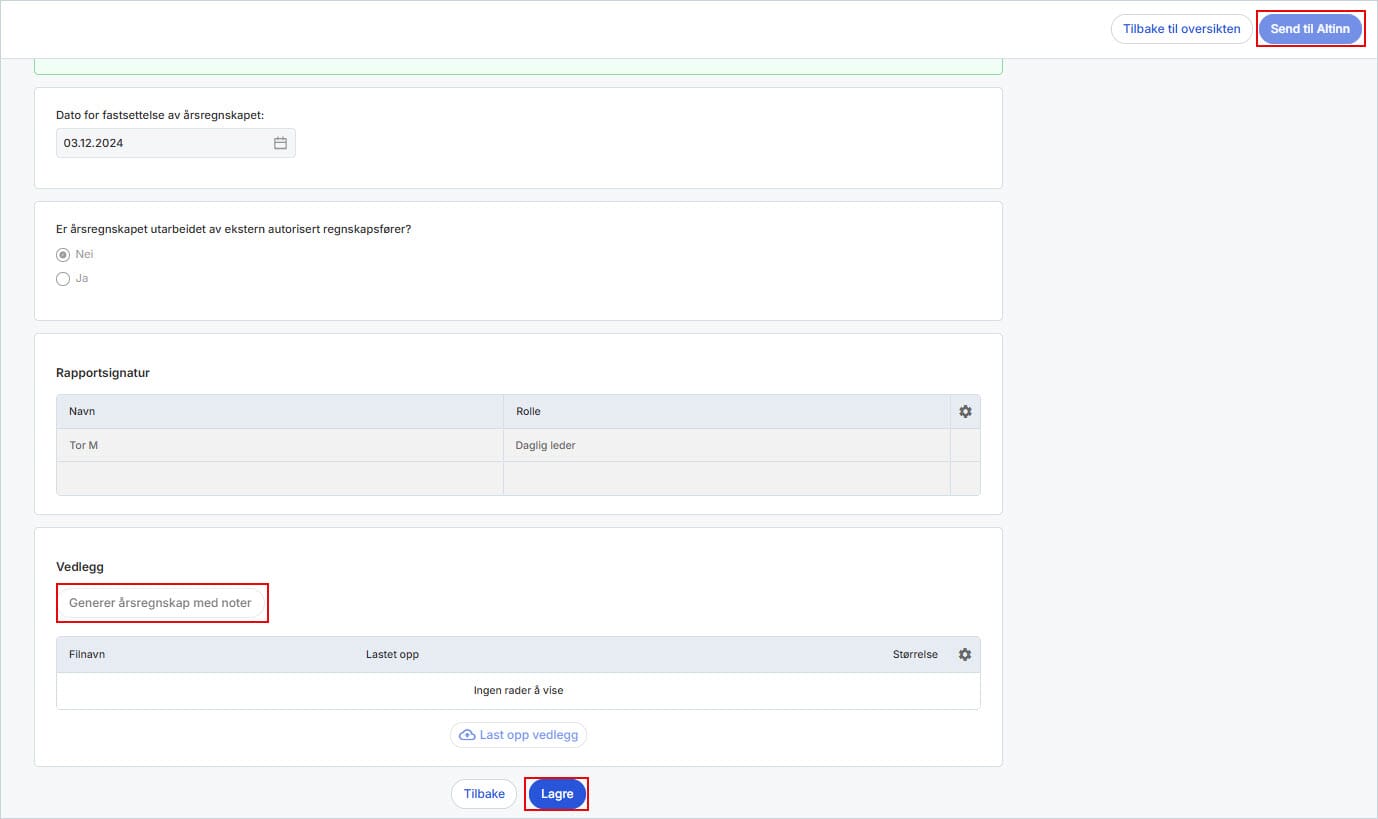
Task: Focus the date field 03.12.2024
Action: pos(176,143)
